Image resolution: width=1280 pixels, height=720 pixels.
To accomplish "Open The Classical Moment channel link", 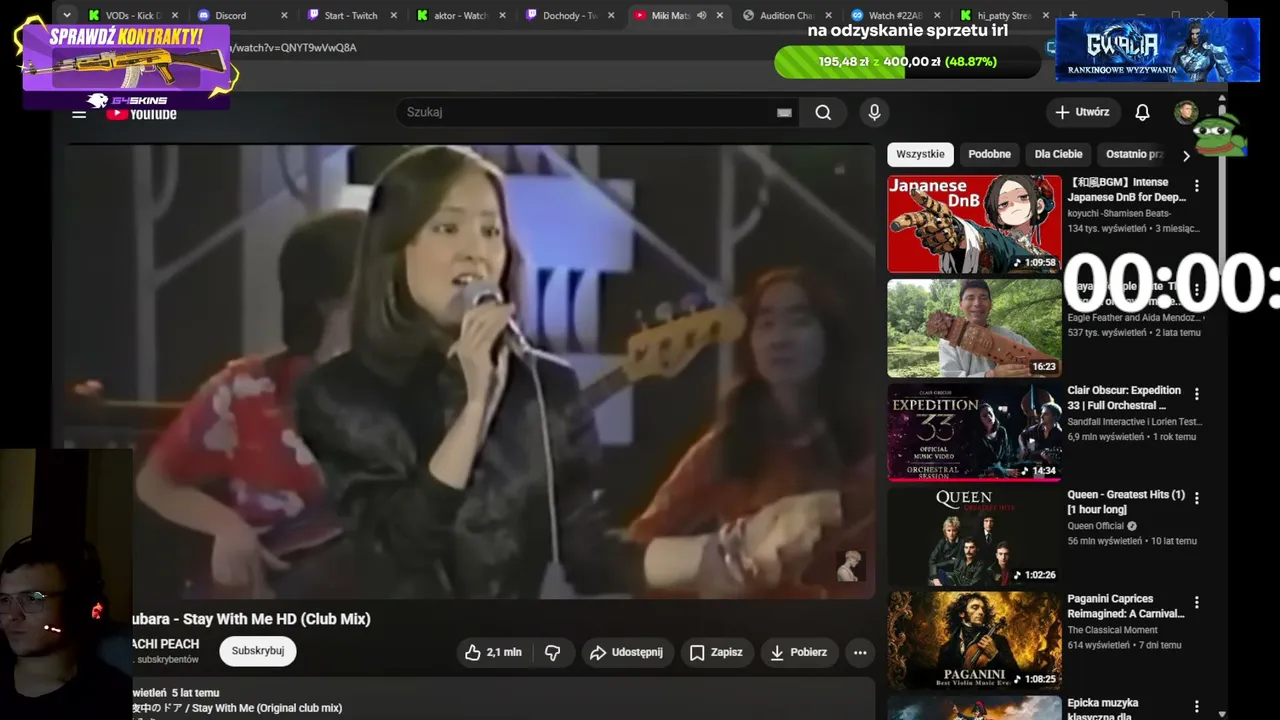I will tap(1112, 630).
